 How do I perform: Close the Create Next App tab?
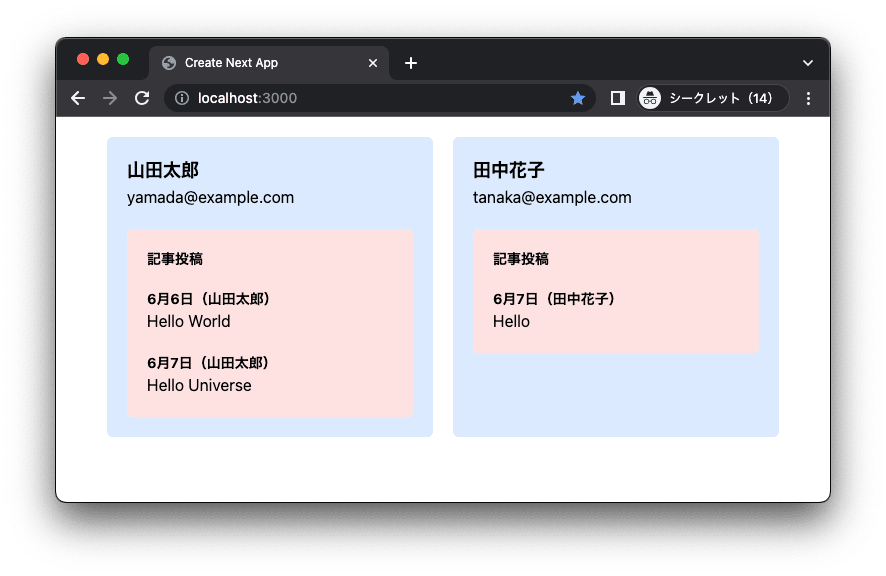point(373,63)
